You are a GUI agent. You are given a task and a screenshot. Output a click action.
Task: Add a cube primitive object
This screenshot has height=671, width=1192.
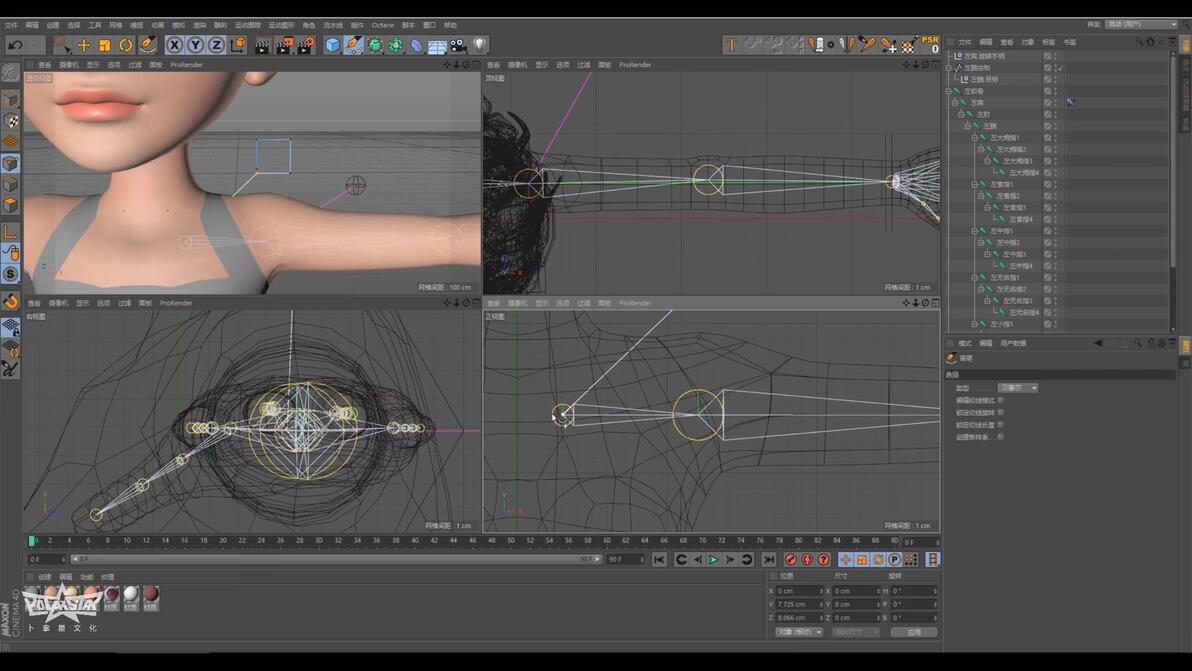tap(333, 45)
